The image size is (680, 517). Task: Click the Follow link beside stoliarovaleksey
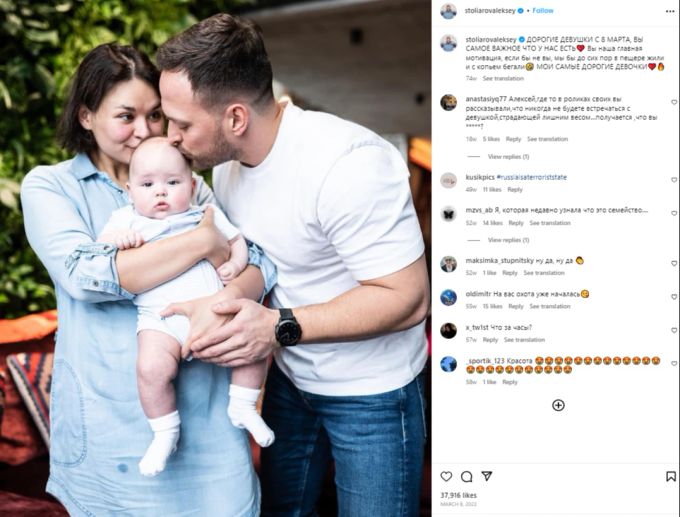point(543,10)
